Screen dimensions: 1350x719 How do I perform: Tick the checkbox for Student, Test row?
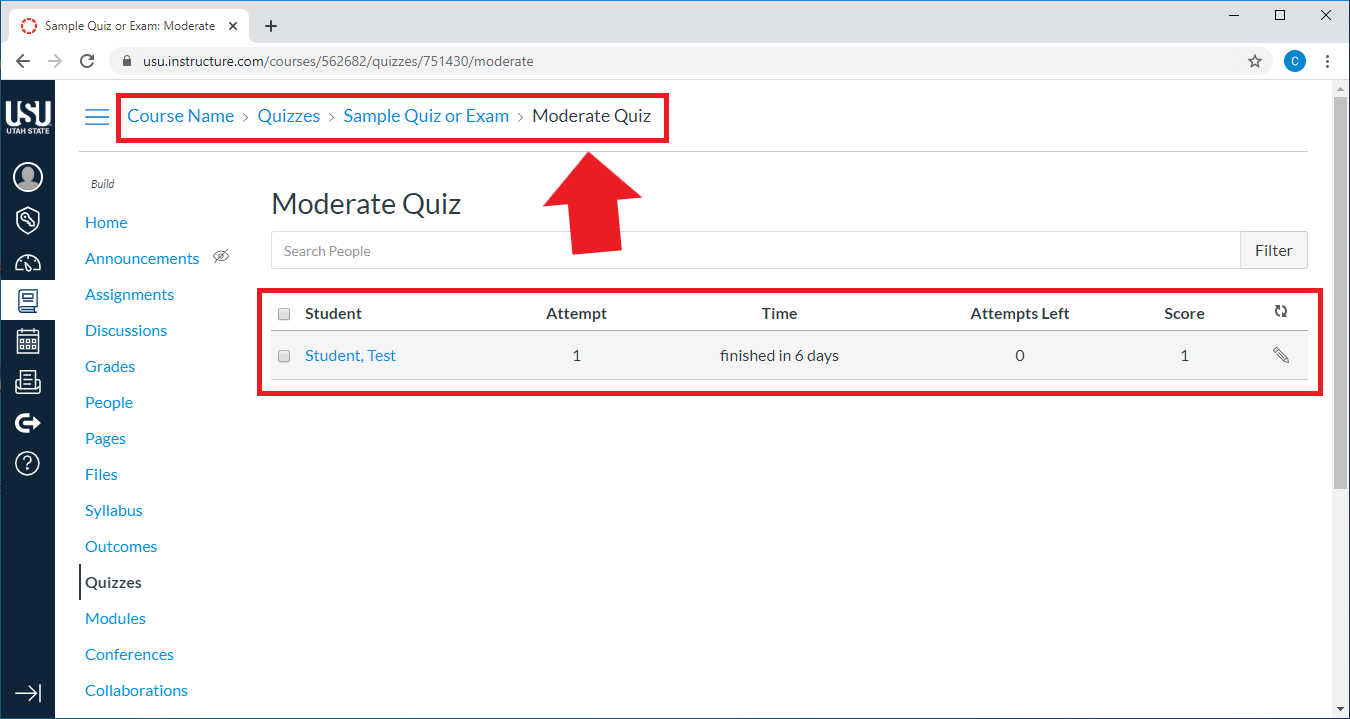pos(284,356)
